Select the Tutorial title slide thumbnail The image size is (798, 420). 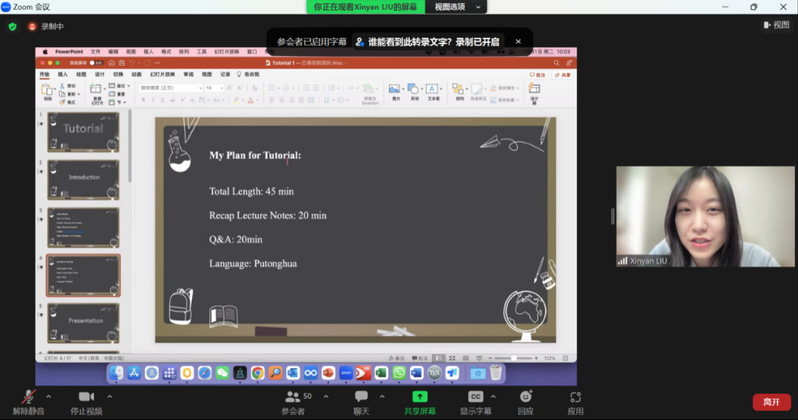[x=83, y=130]
